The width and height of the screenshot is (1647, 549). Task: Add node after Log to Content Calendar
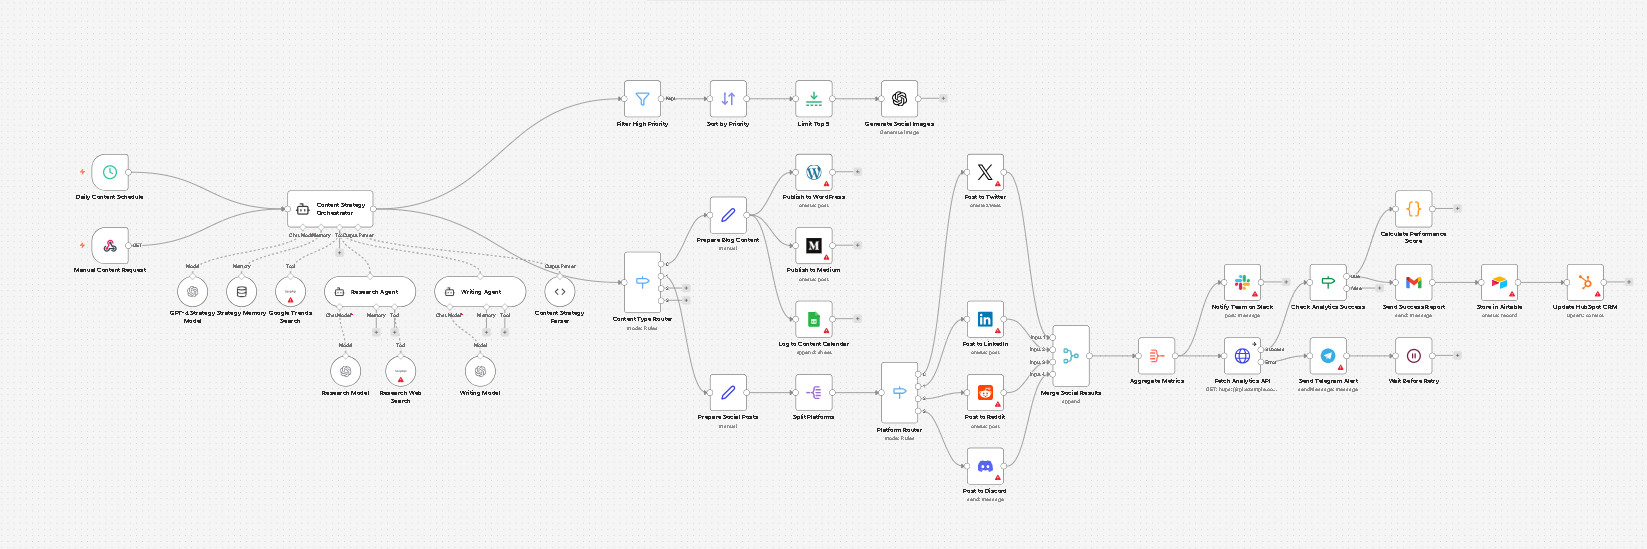point(857,319)
